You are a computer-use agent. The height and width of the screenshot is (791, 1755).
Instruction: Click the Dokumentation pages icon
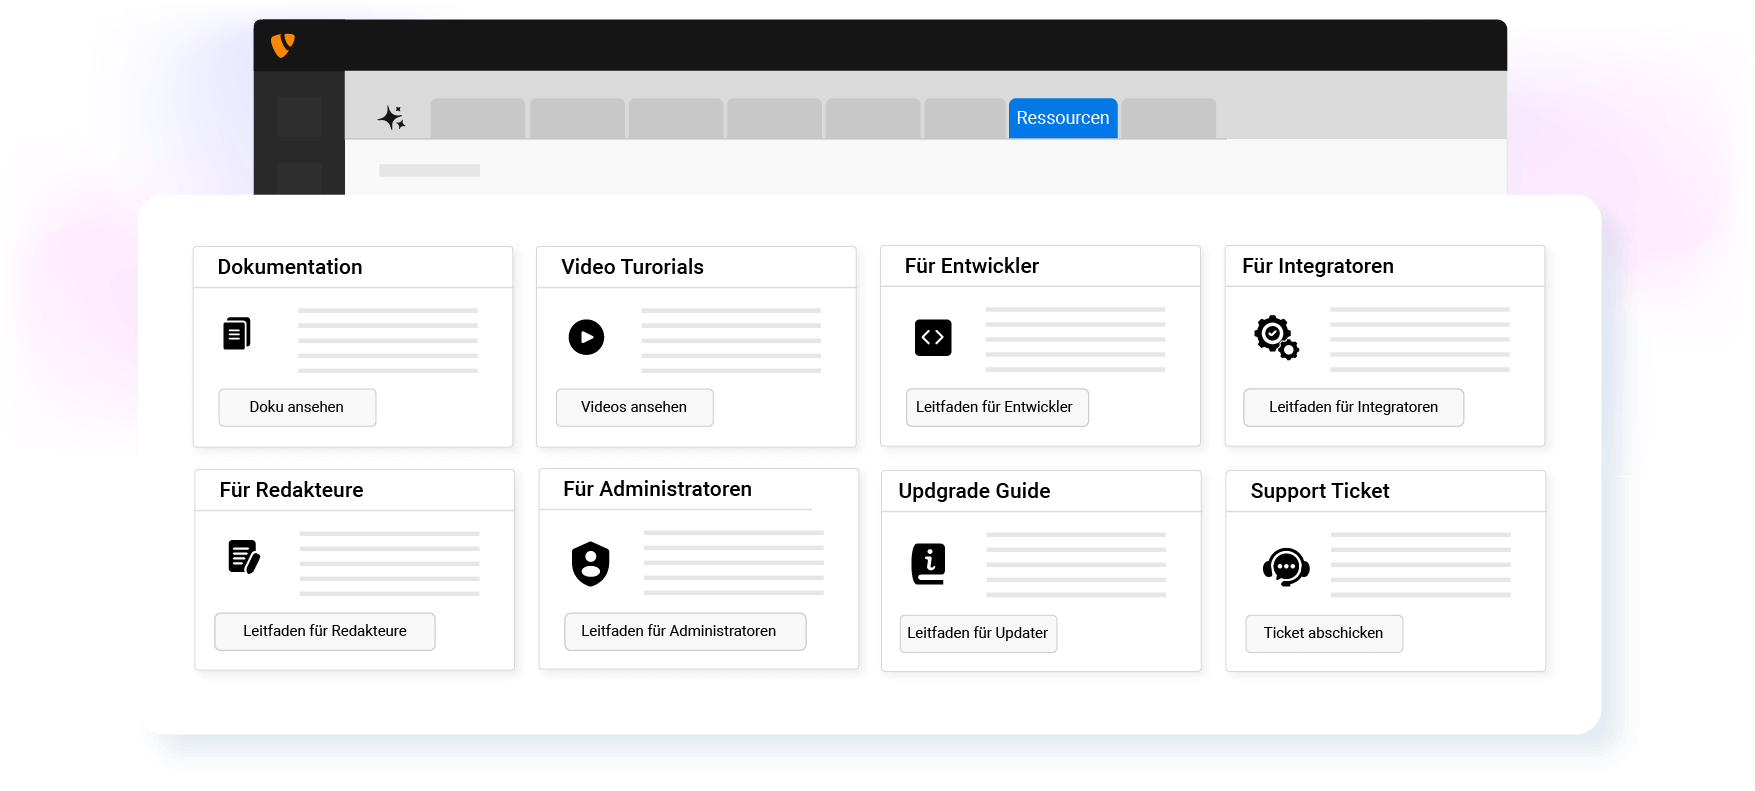pyautogui.click(x=237, y=333)
